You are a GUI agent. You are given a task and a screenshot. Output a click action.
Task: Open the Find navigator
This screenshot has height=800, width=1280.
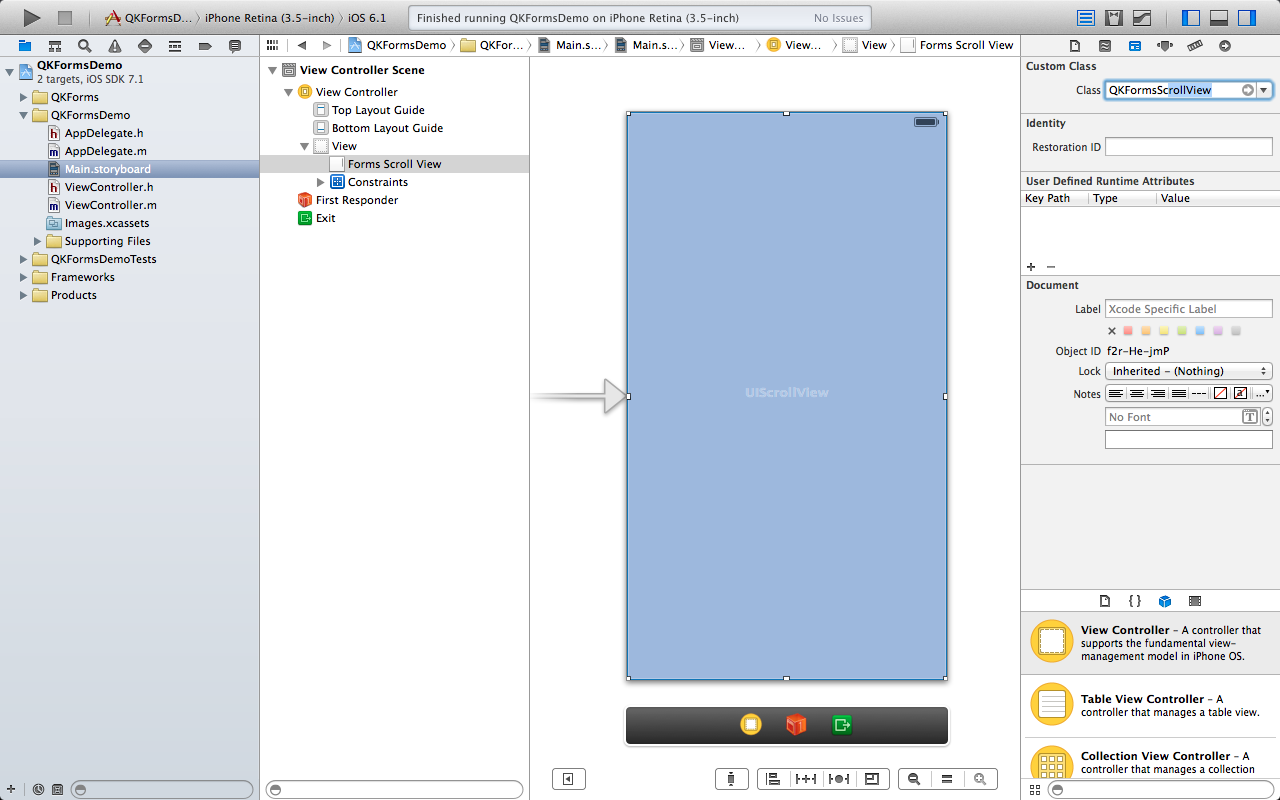coord(85,46)
